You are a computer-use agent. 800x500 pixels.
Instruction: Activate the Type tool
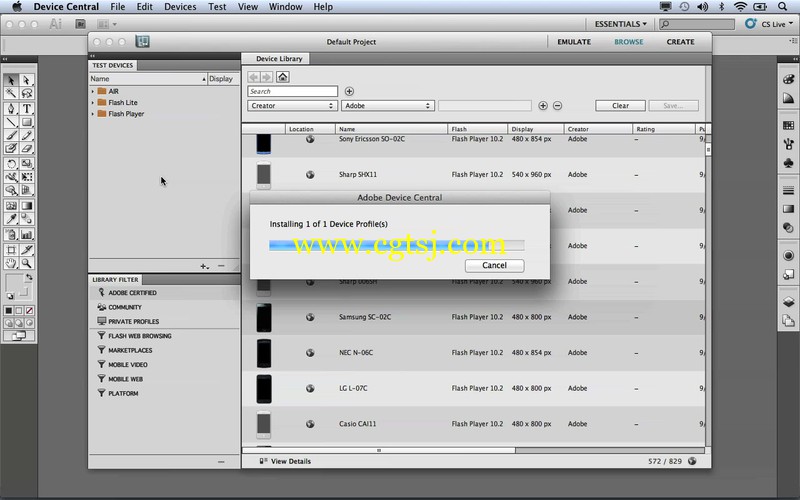[x=27, y=109]
